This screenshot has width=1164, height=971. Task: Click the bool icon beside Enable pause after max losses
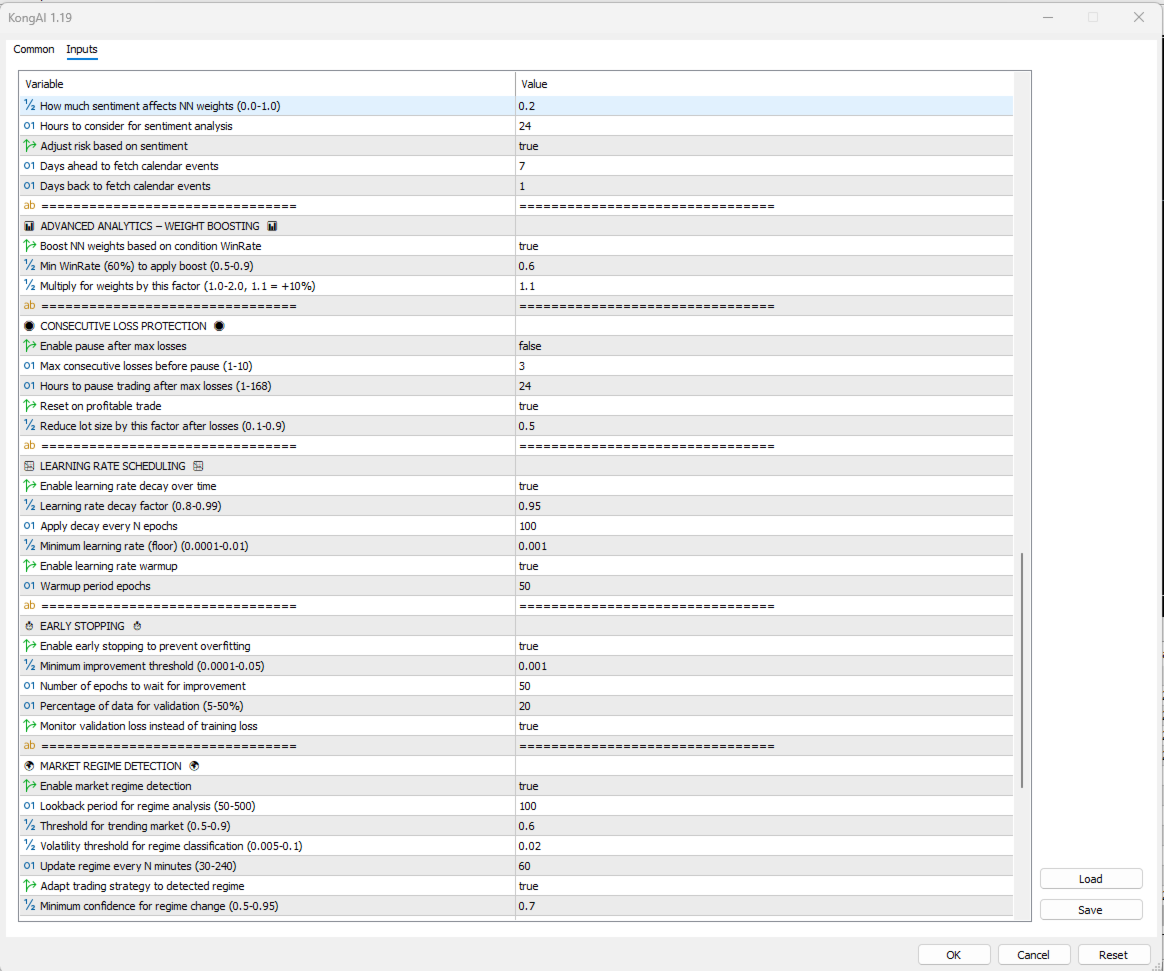coord(29,346)
